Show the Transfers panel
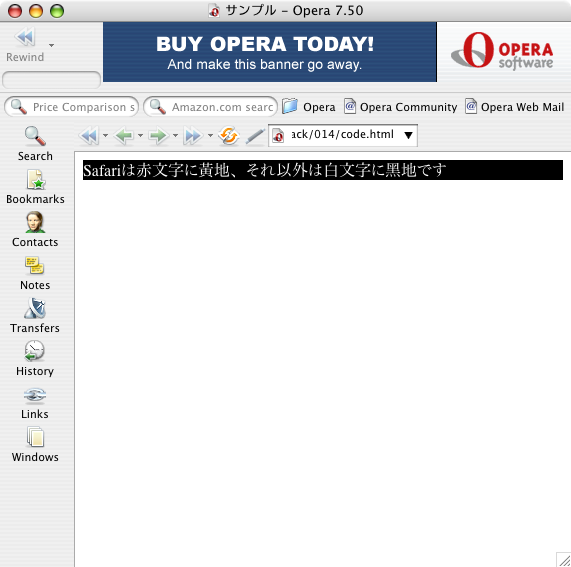Screen dimensions: 571x567 pos(35,316)
